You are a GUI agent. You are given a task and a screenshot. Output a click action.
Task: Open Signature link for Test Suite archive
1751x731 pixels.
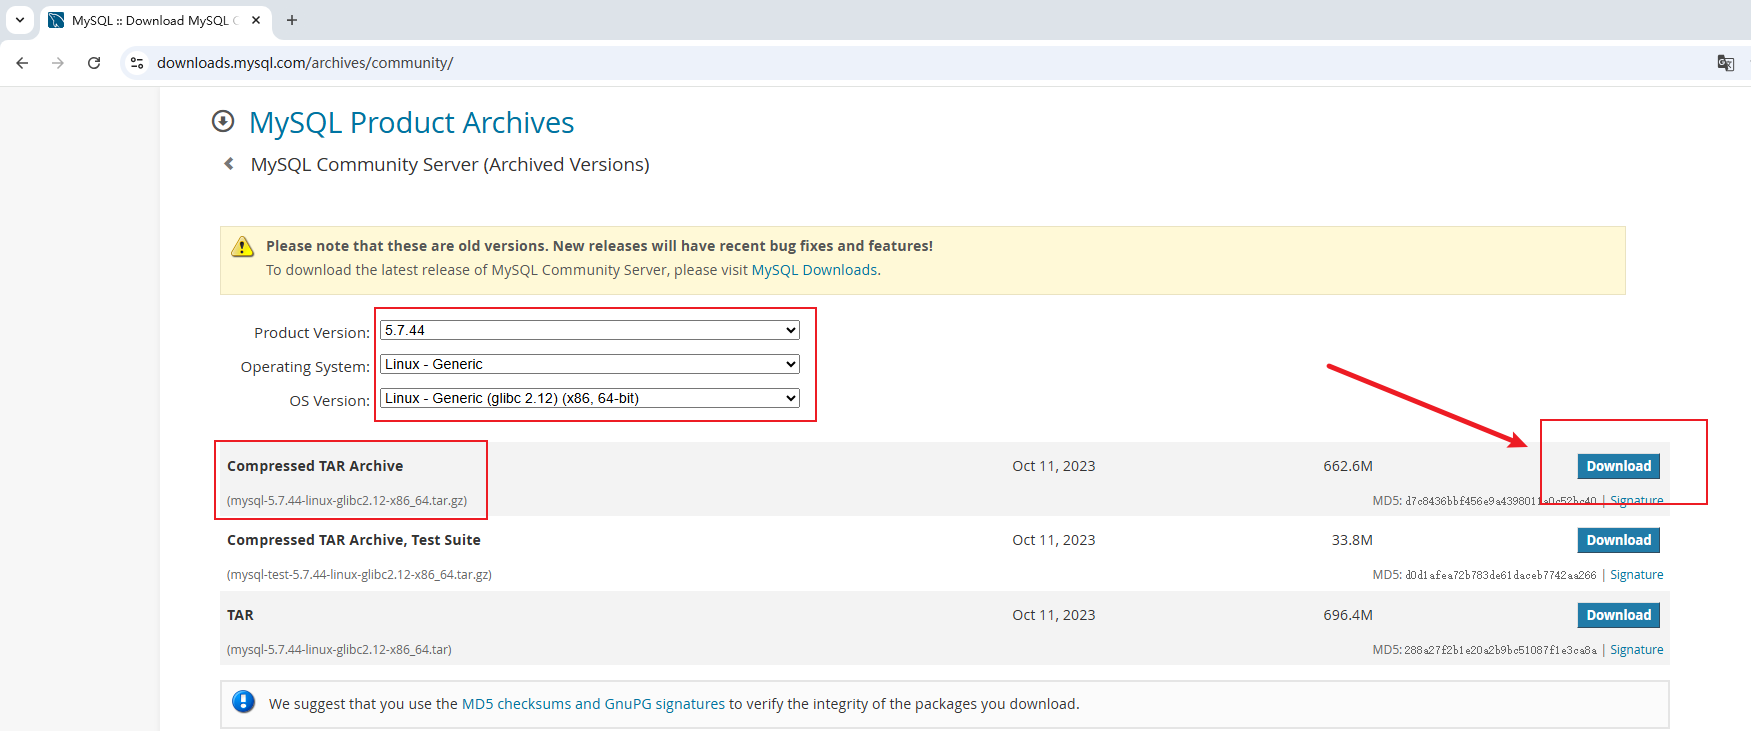tap(1636, 575)
